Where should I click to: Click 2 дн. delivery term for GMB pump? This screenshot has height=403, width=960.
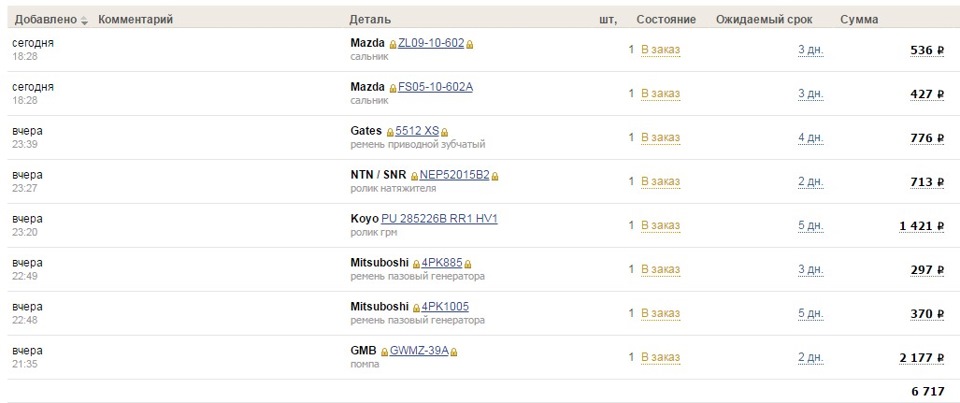pyautogui.click(x=810, y=357)
